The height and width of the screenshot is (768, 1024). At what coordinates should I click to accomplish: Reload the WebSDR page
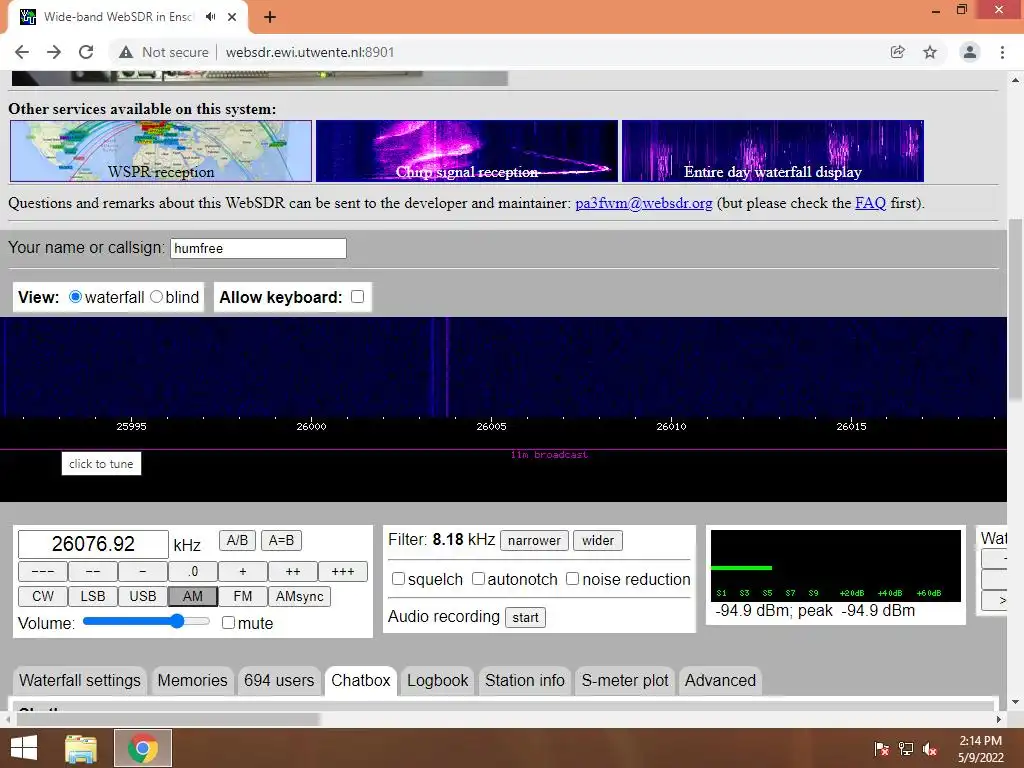(86, 52)
